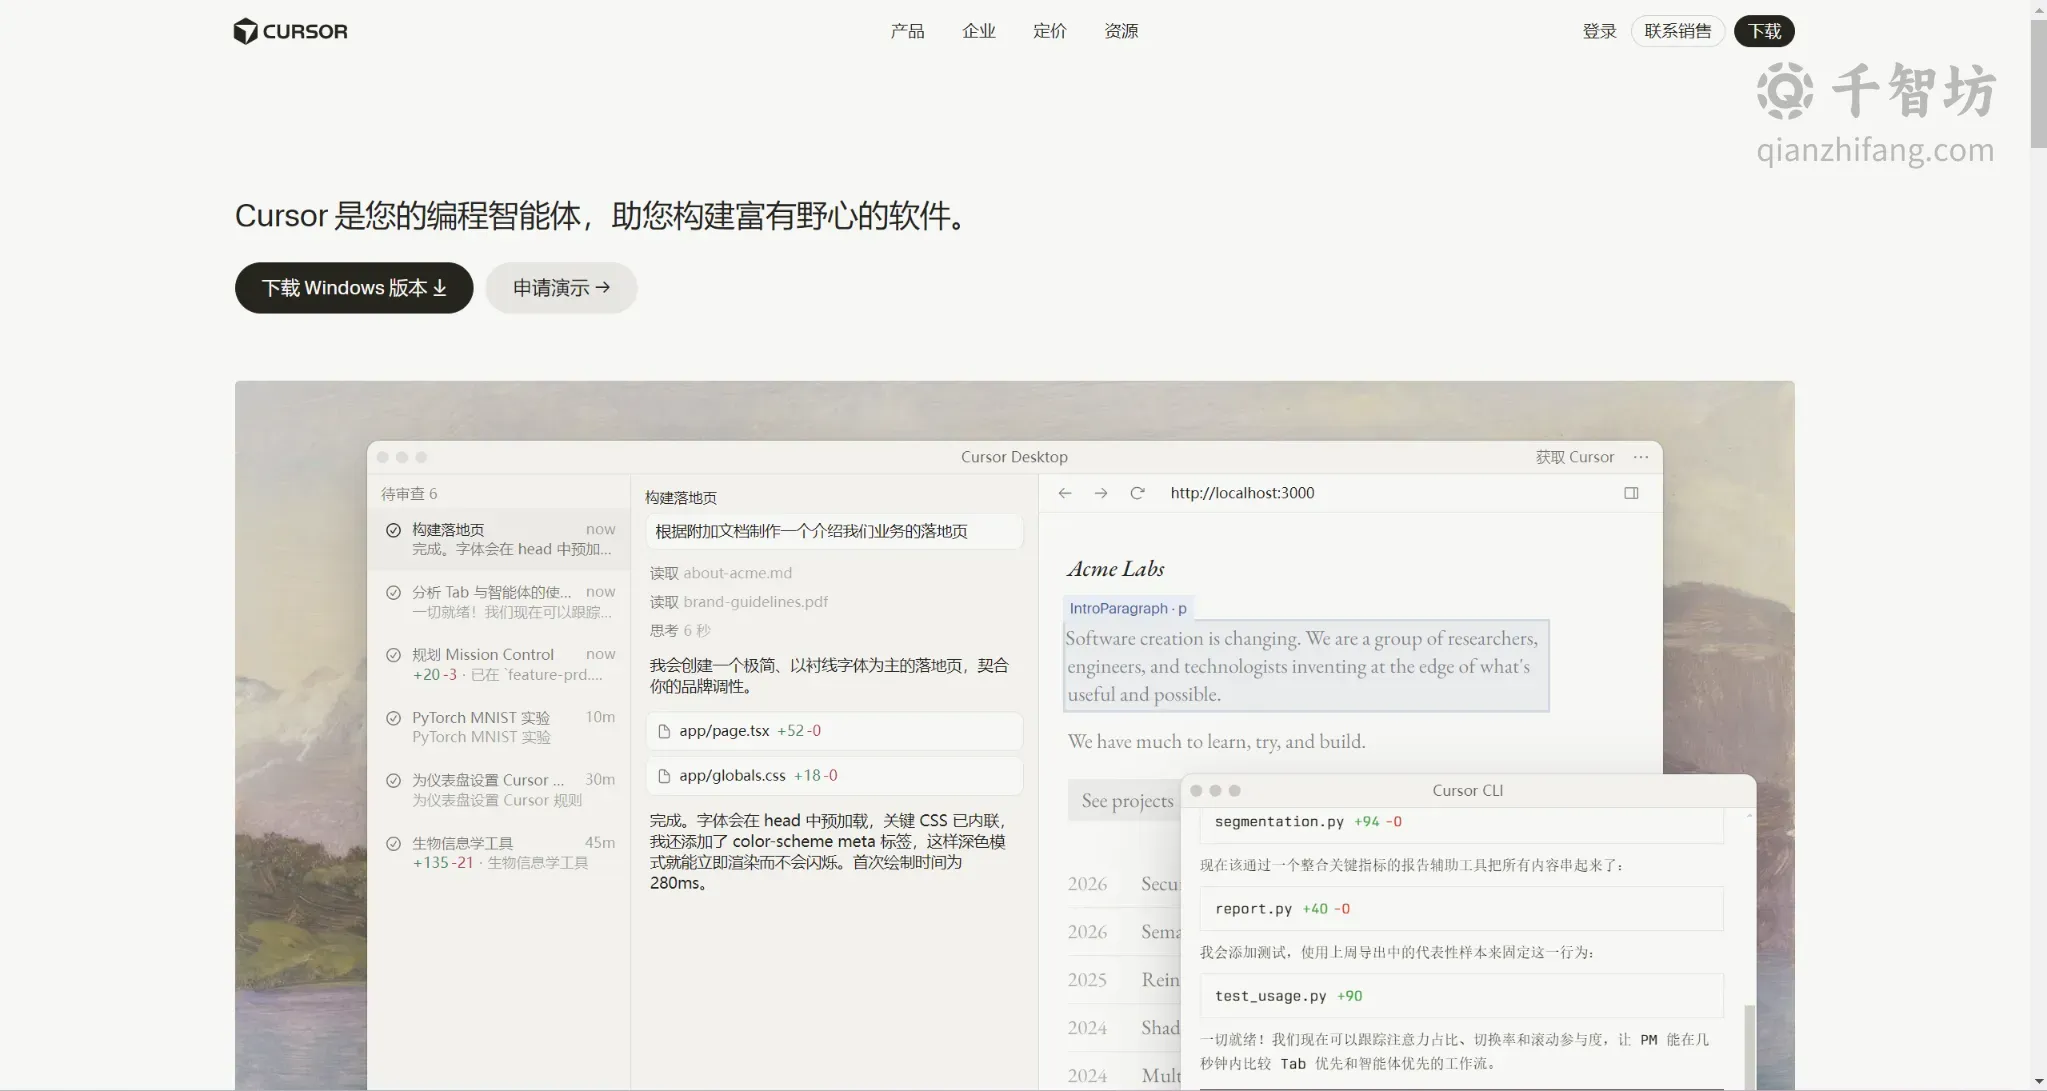2047x1091 pixels.
Task: Select PyTorch MNIST 实验 task row
Action: point(499,727)
